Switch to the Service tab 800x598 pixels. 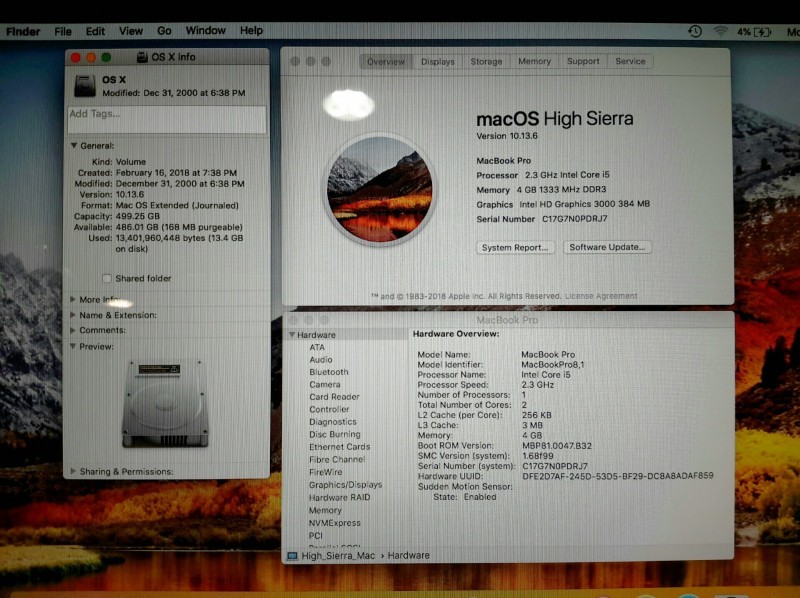point(630,61)
